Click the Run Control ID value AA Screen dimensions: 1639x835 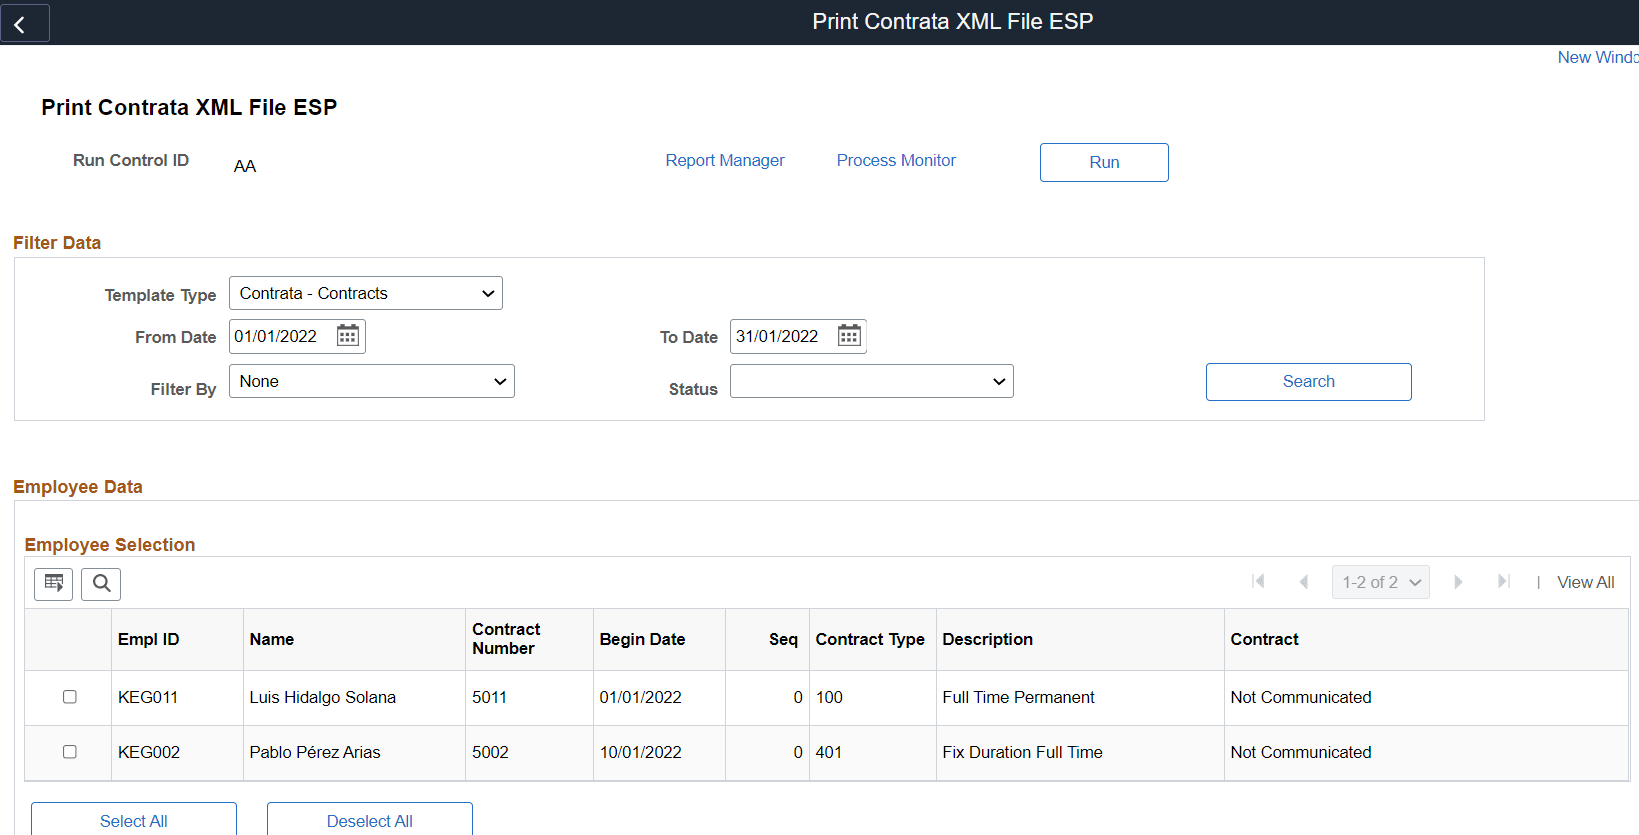click(245, 166)
